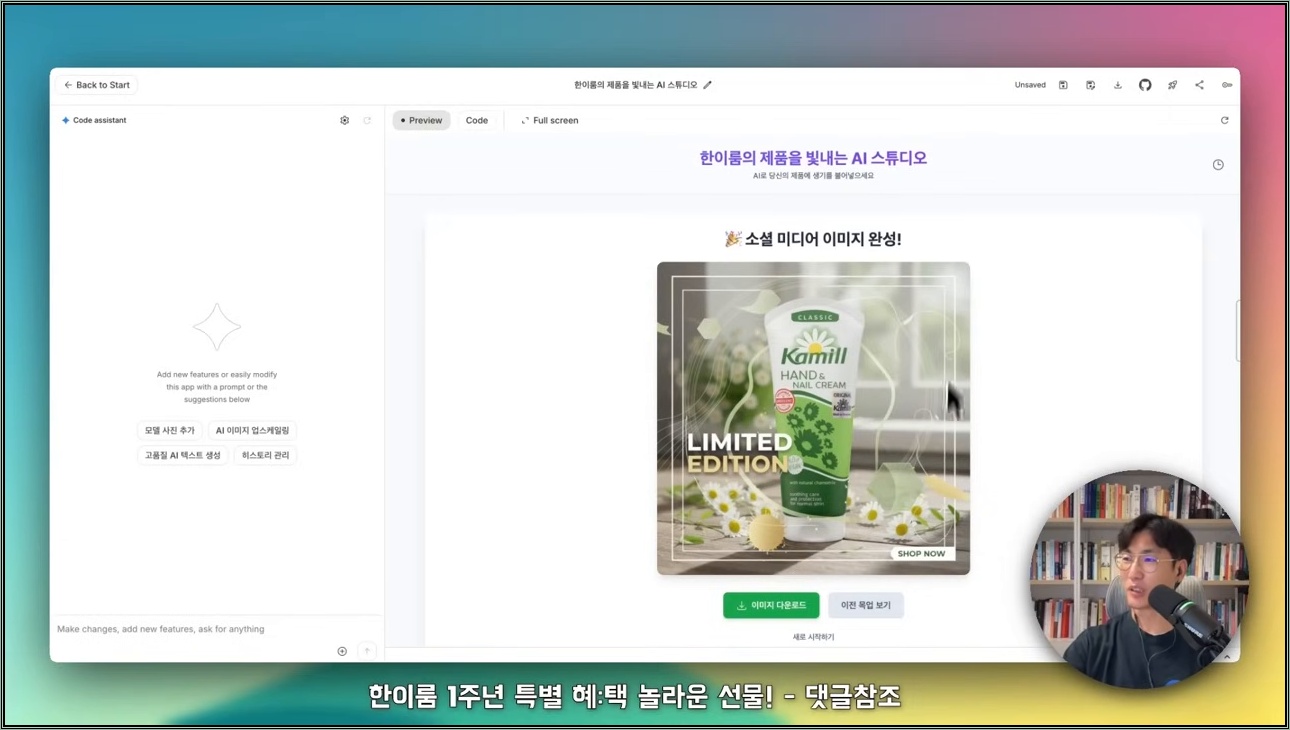
Task: Select the 고품질 AI 텍스트 생성 suggestion
Action: tap(183, 455)
